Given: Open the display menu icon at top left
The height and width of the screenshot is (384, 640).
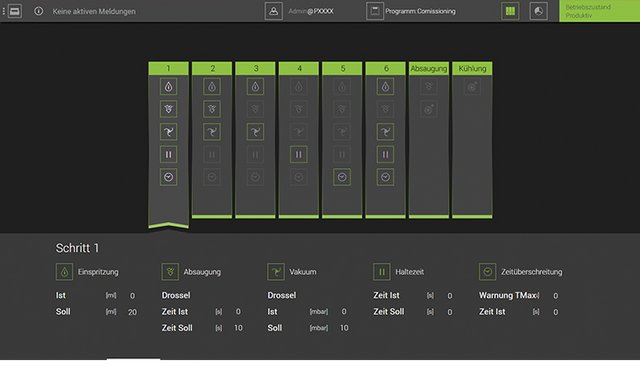Looking at the screenshot, I should [15, 11].
